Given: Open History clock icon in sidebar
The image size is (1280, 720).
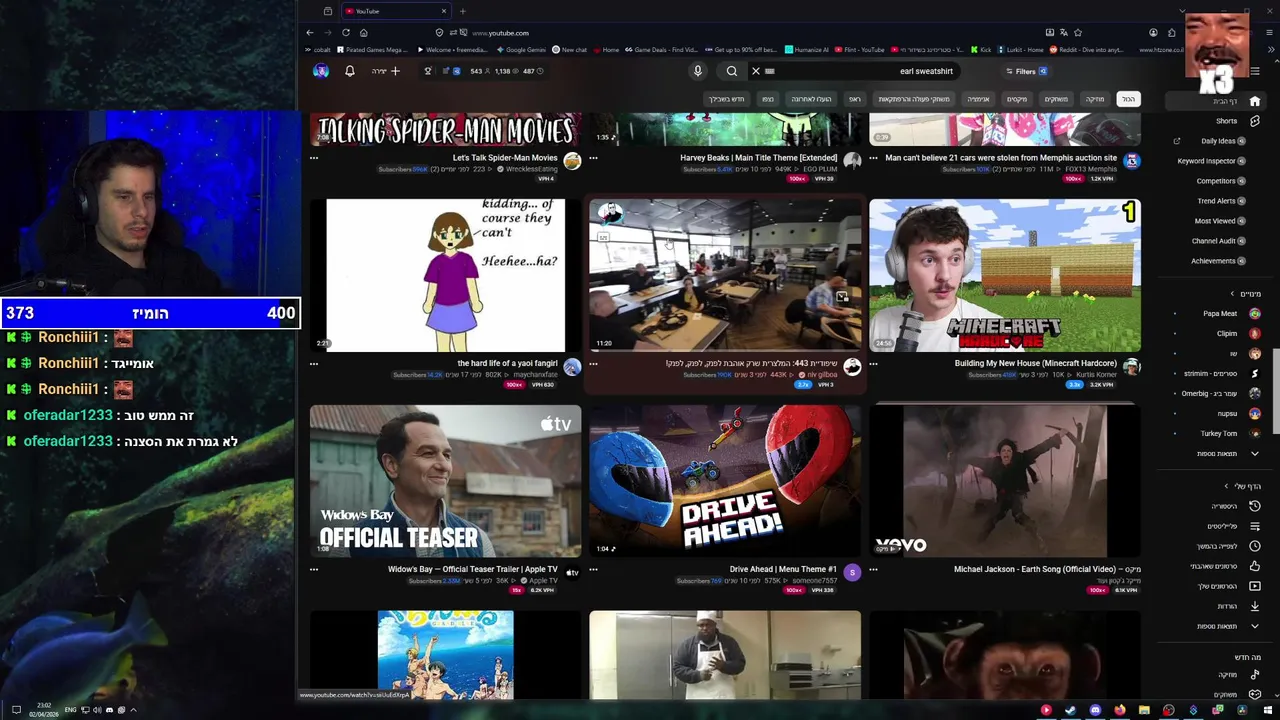Looking at the screenshot, I should tap(1255, 506).
